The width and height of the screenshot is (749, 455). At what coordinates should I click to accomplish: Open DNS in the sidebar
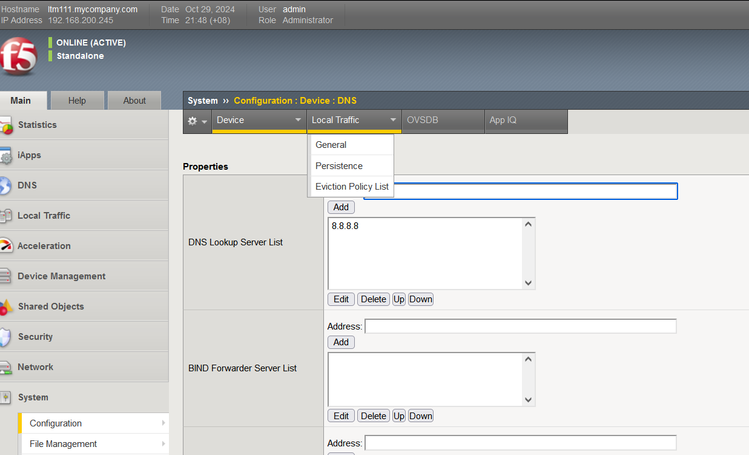(x=27, y=185)
